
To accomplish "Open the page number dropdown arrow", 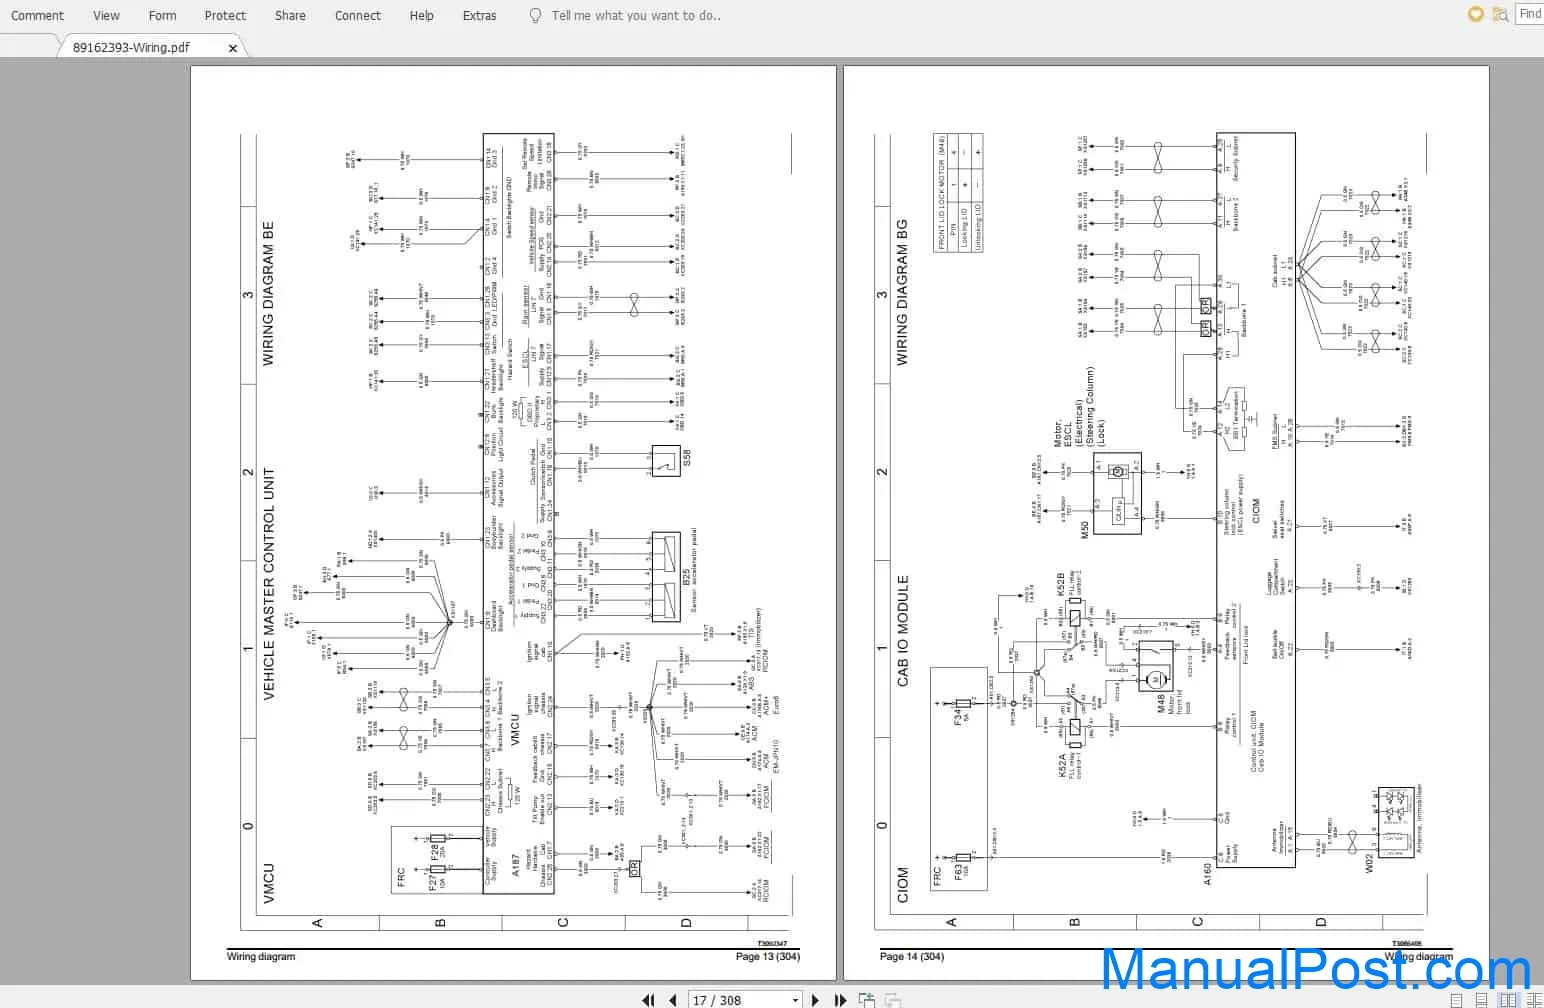I will 795,1000.
